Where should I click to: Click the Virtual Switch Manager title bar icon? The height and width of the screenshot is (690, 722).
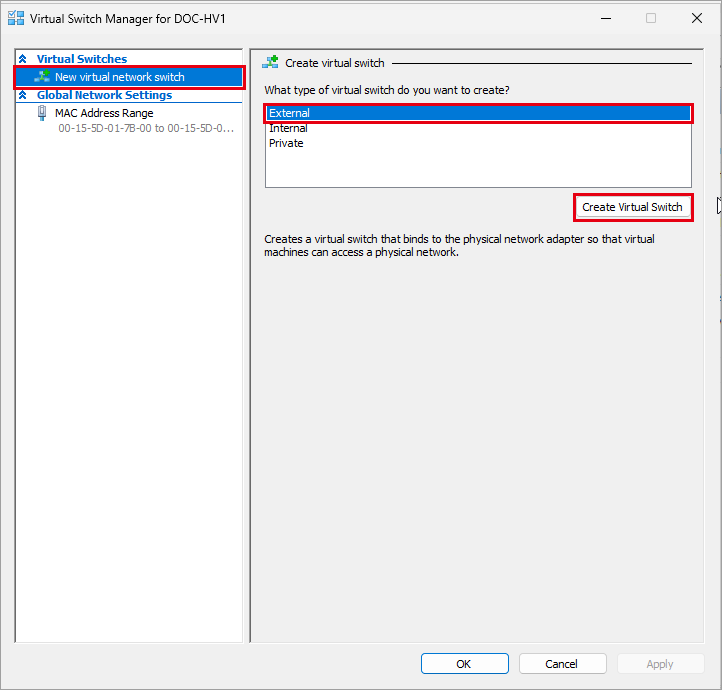tap(16, 18)
